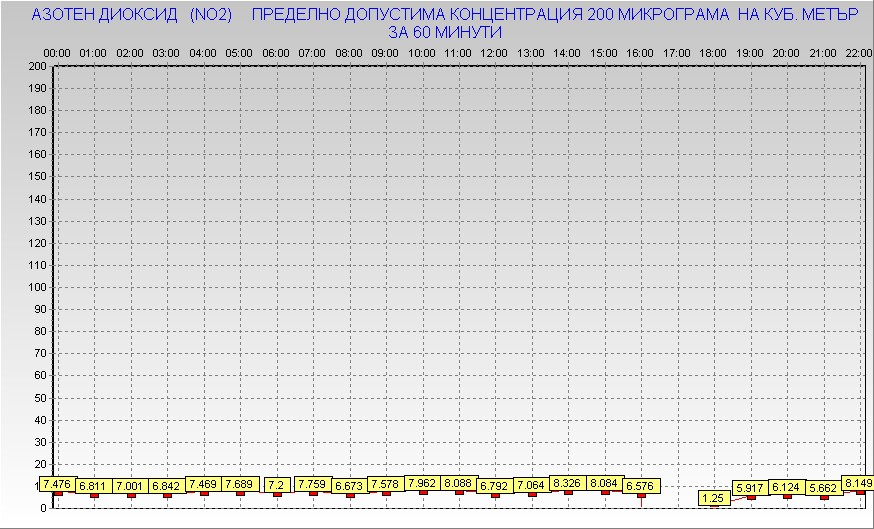Click the 200 y-axis label

tap(37, 66)
